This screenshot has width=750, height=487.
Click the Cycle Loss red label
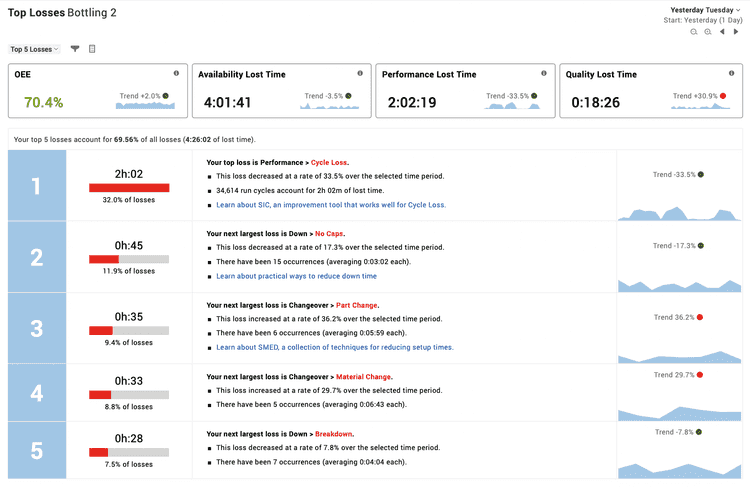329,163
